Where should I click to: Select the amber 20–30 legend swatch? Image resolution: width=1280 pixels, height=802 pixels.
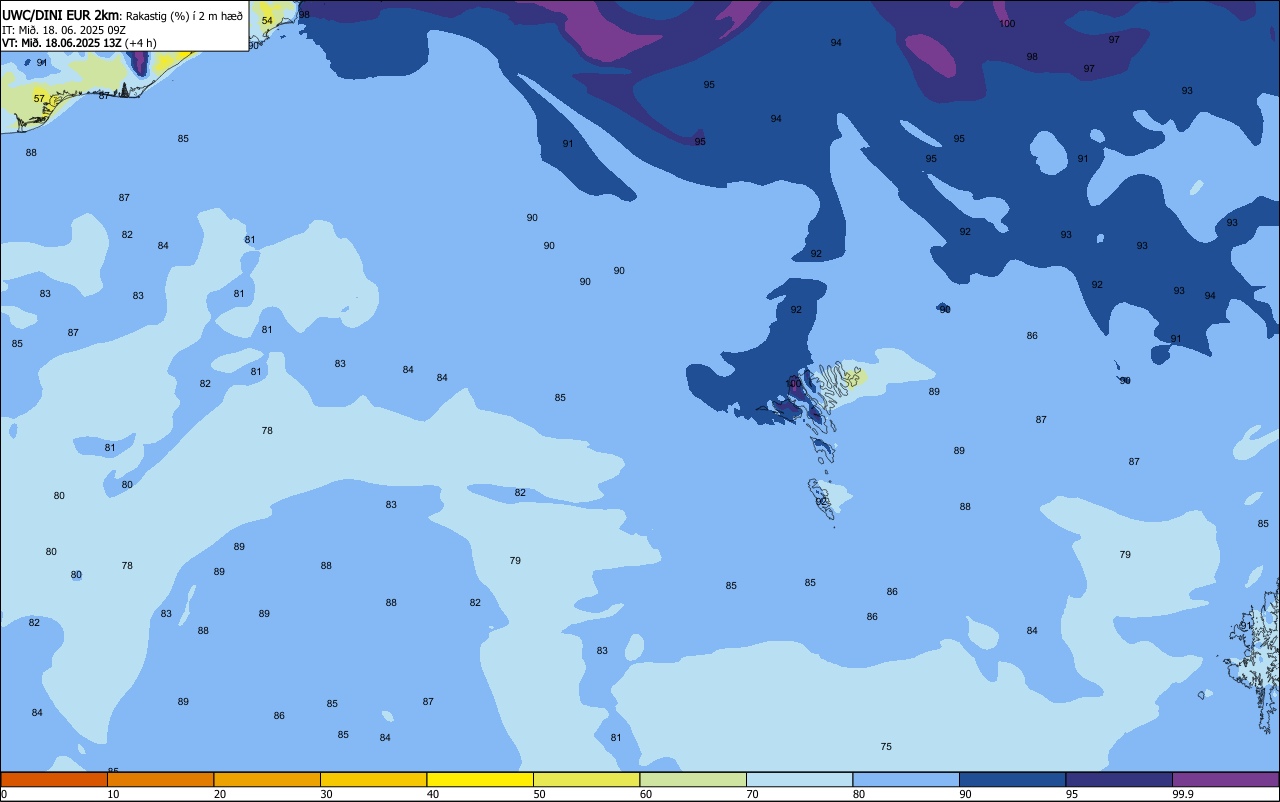point(267,779)
